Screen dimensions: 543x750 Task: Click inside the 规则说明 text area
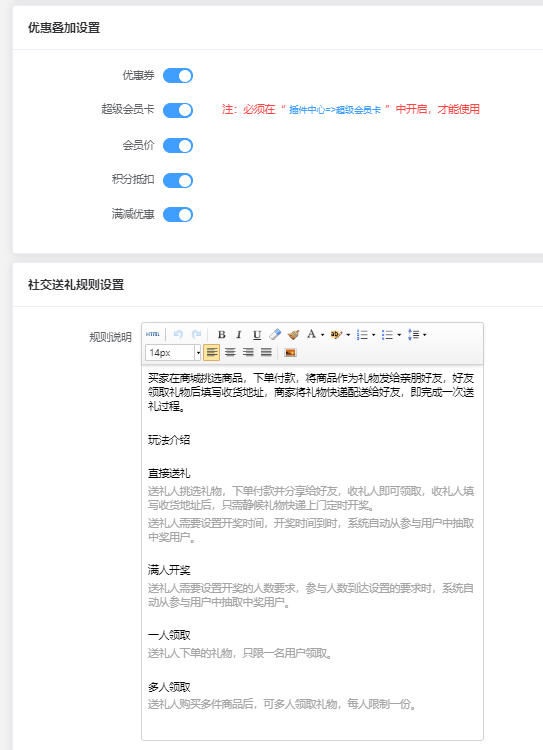coord(312,552)
